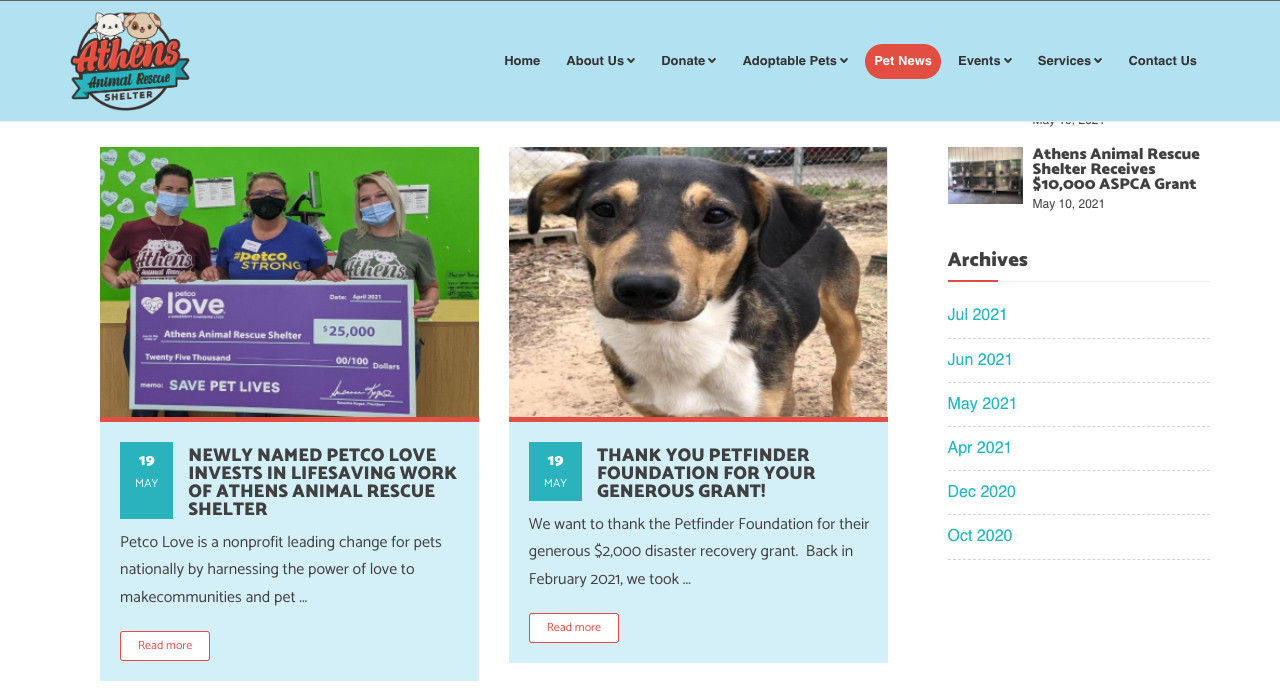This screenshot has width=1280, height=690.
Task: Click Read more under Petco Love post
Action: [165, 646]
